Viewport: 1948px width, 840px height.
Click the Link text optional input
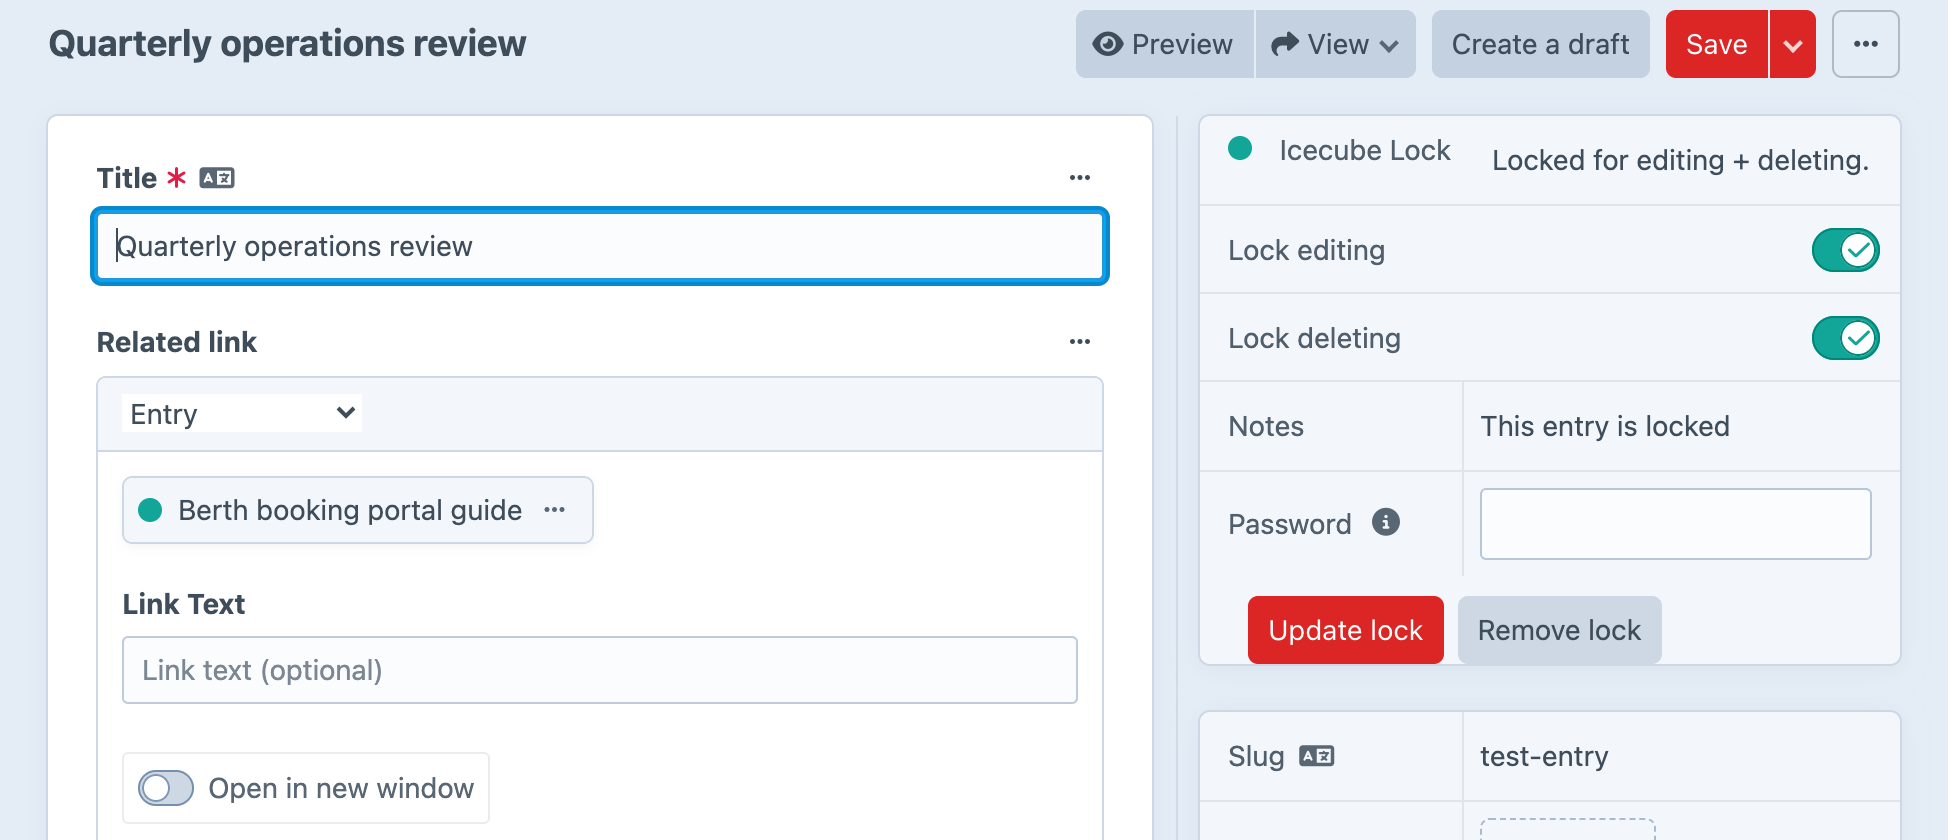600,670
